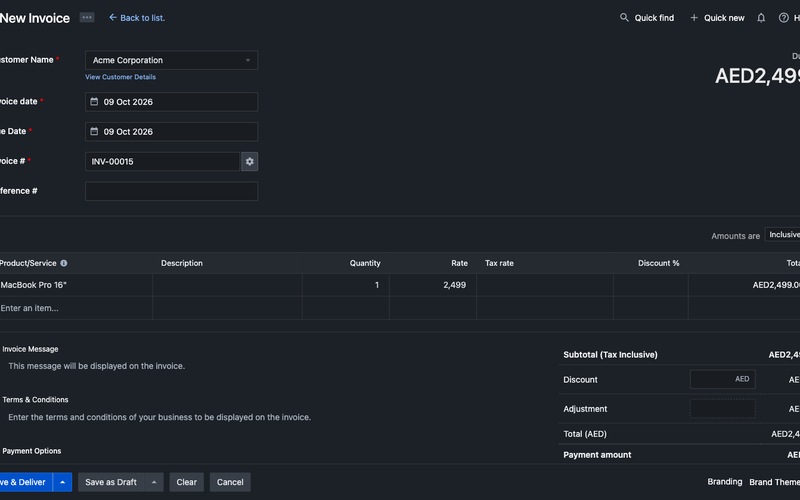Open View Customer Details link

pos(120,77)
